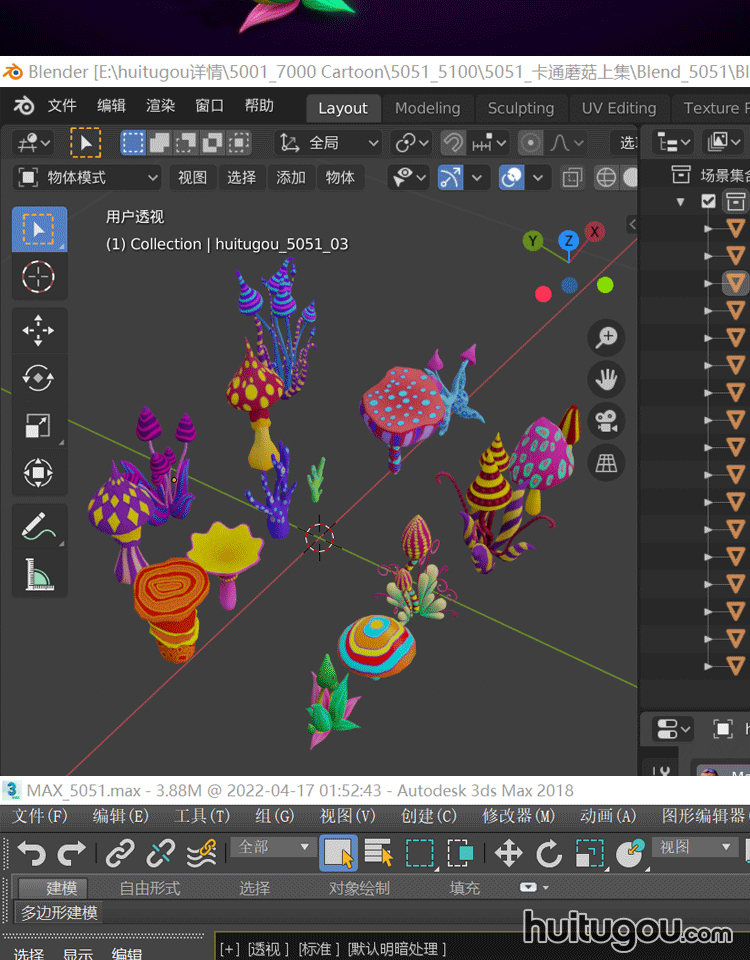Image resolution: width=750 pixels, height=960 pixels.
Task: Toggle perspective/orthographic grid view button
Action: (606, 463)
